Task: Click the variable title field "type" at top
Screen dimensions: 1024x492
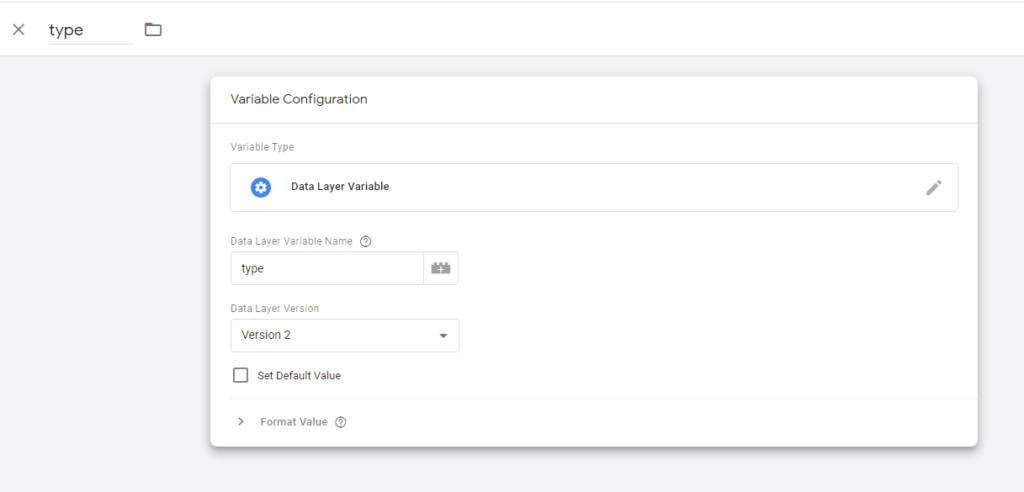Action: [90, 30]
